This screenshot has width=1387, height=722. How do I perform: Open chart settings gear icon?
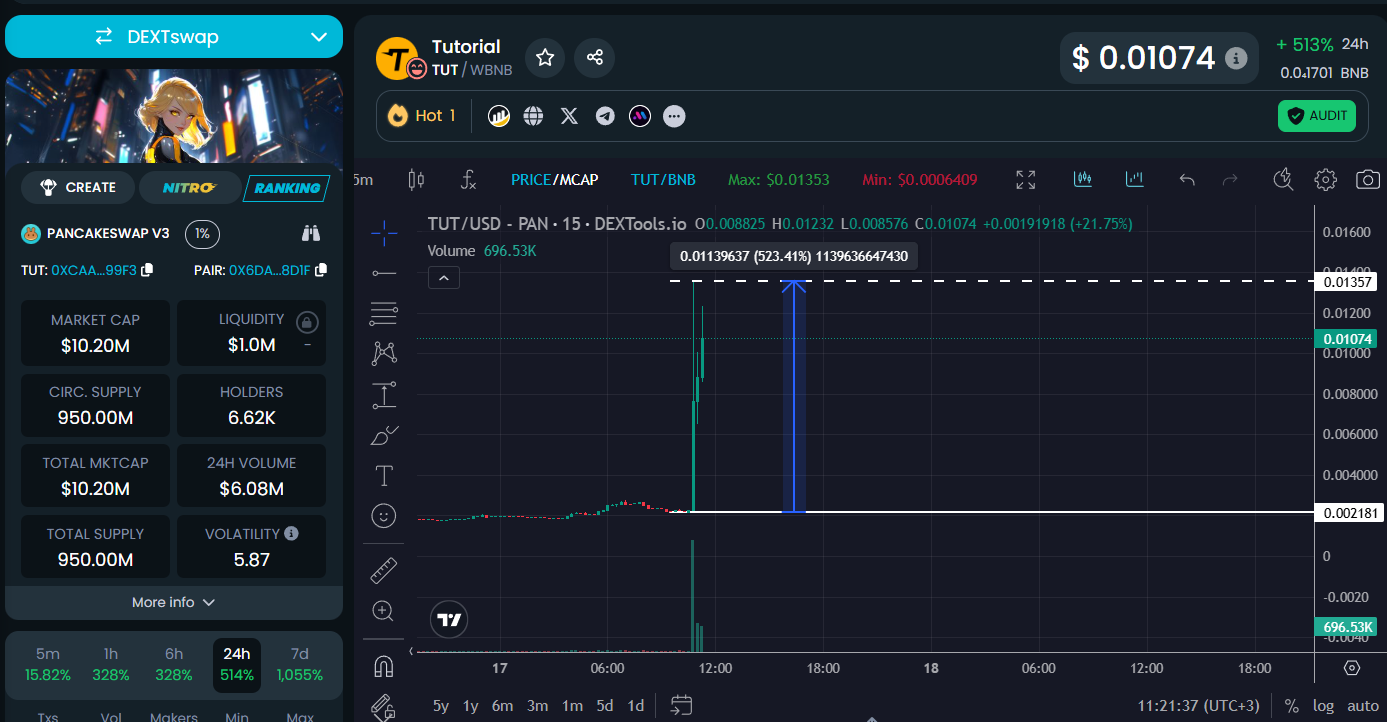[x=1325, y=180]
